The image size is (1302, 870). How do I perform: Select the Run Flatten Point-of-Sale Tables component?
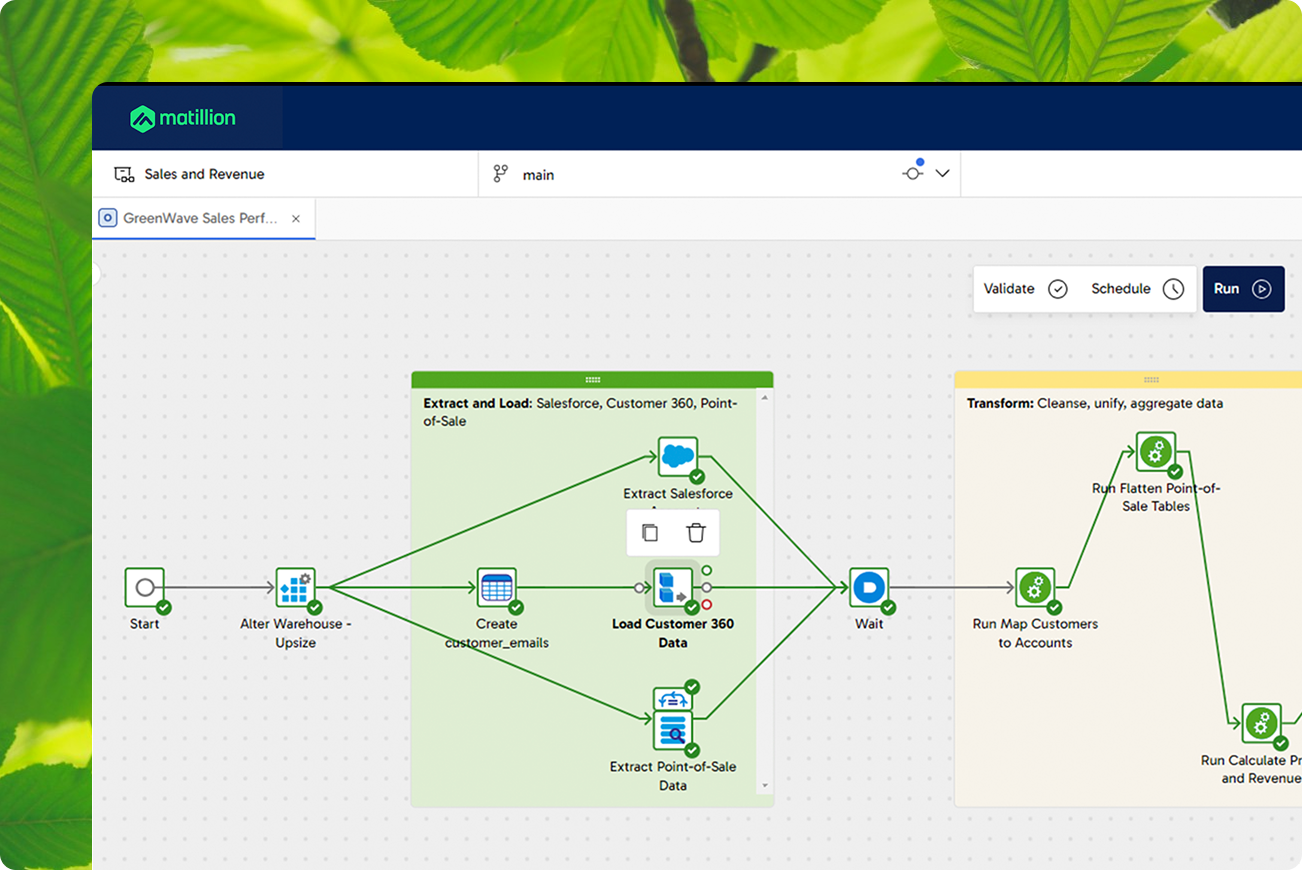coord(1156,452)
